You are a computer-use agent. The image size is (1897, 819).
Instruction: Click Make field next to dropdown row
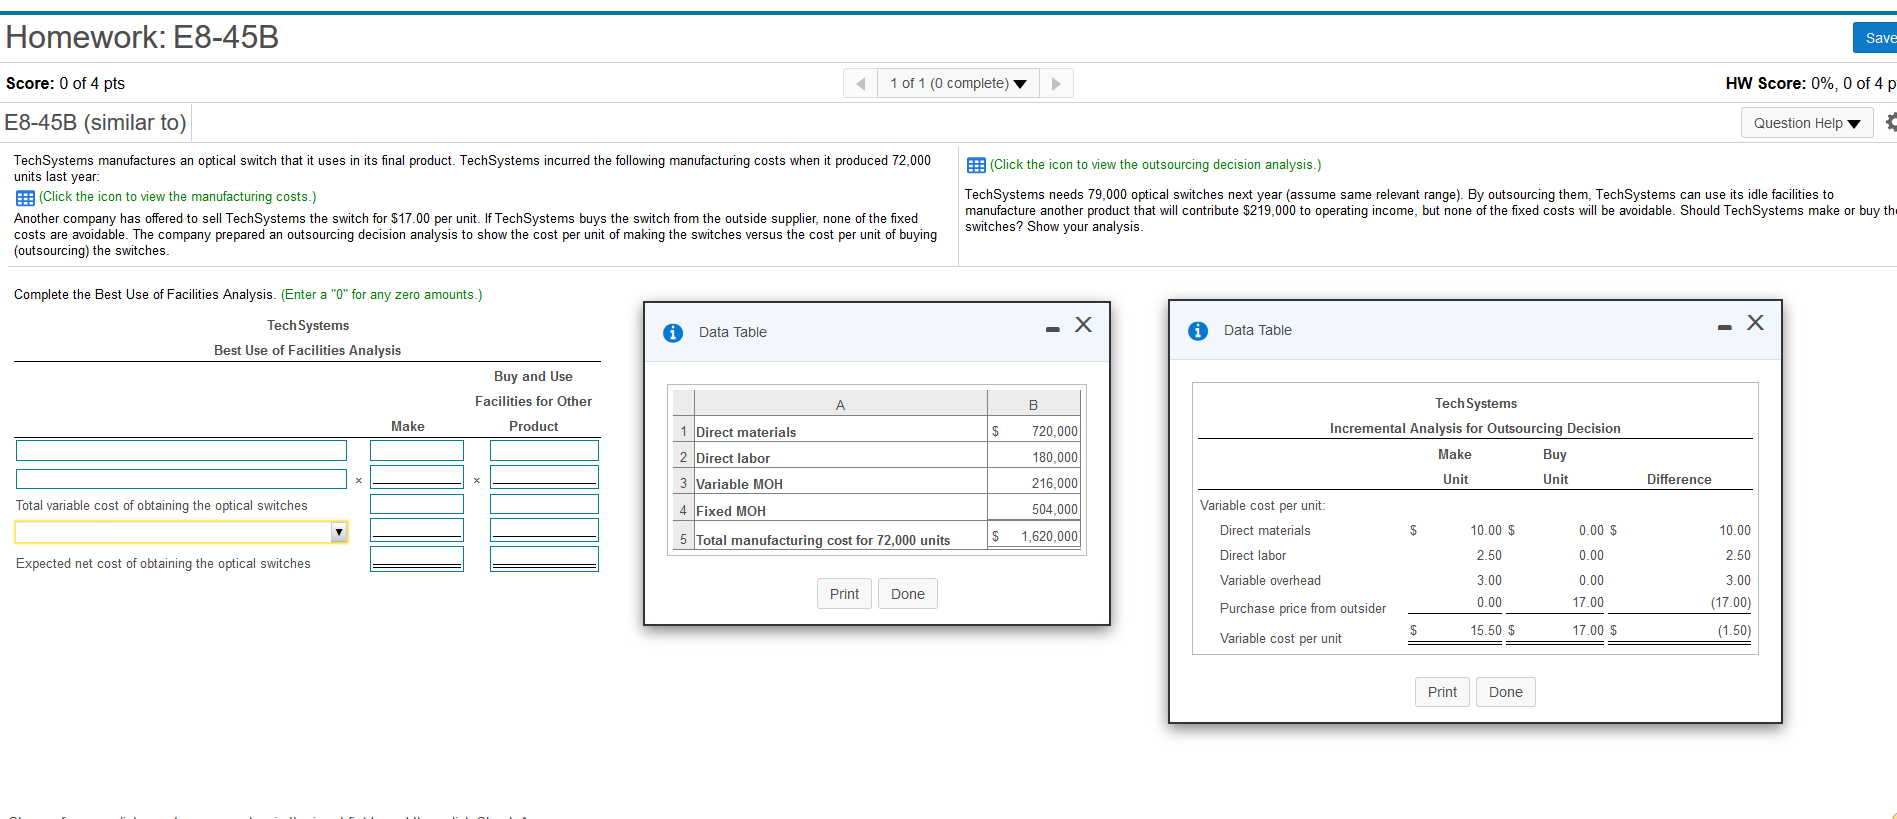click(x=417, y=530)
